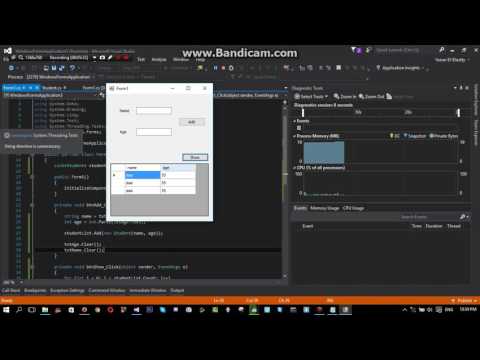This screenshot has height=360, width=480.
Task: Click the left diagnostics timeline selection handle
Action: [x=303, y=112]
